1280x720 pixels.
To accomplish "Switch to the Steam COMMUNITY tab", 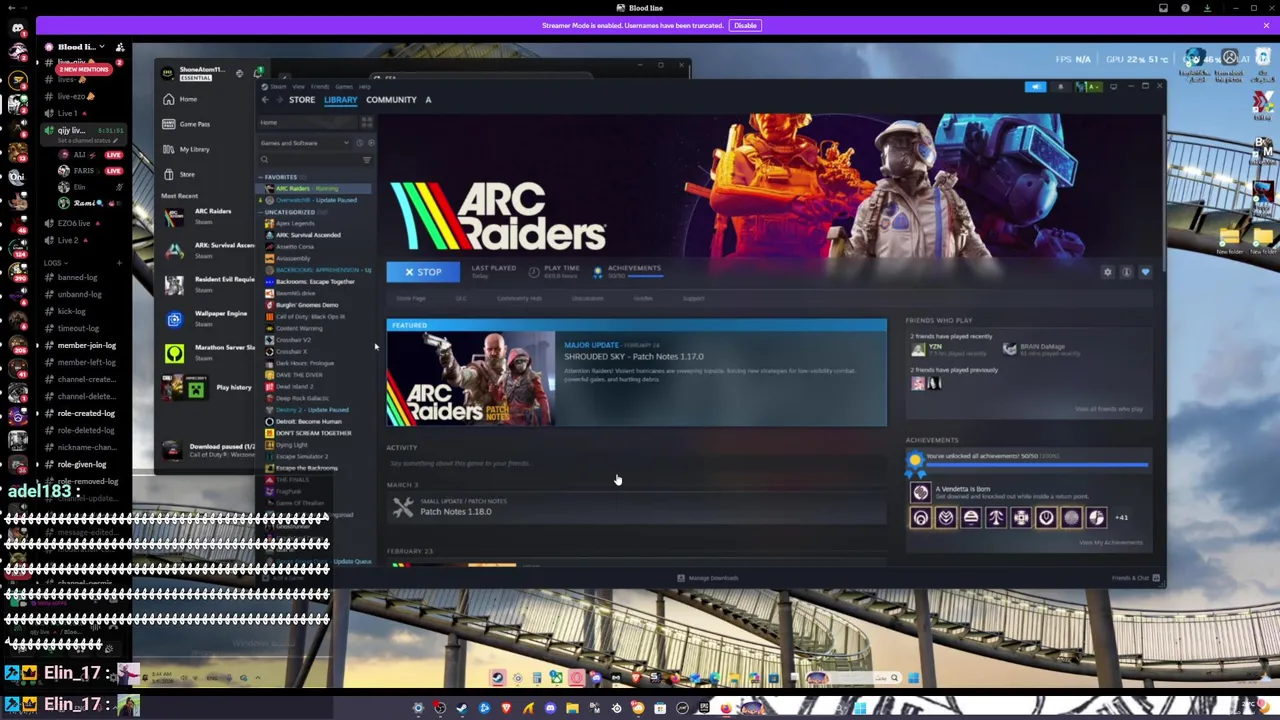I will pos(391,100).
